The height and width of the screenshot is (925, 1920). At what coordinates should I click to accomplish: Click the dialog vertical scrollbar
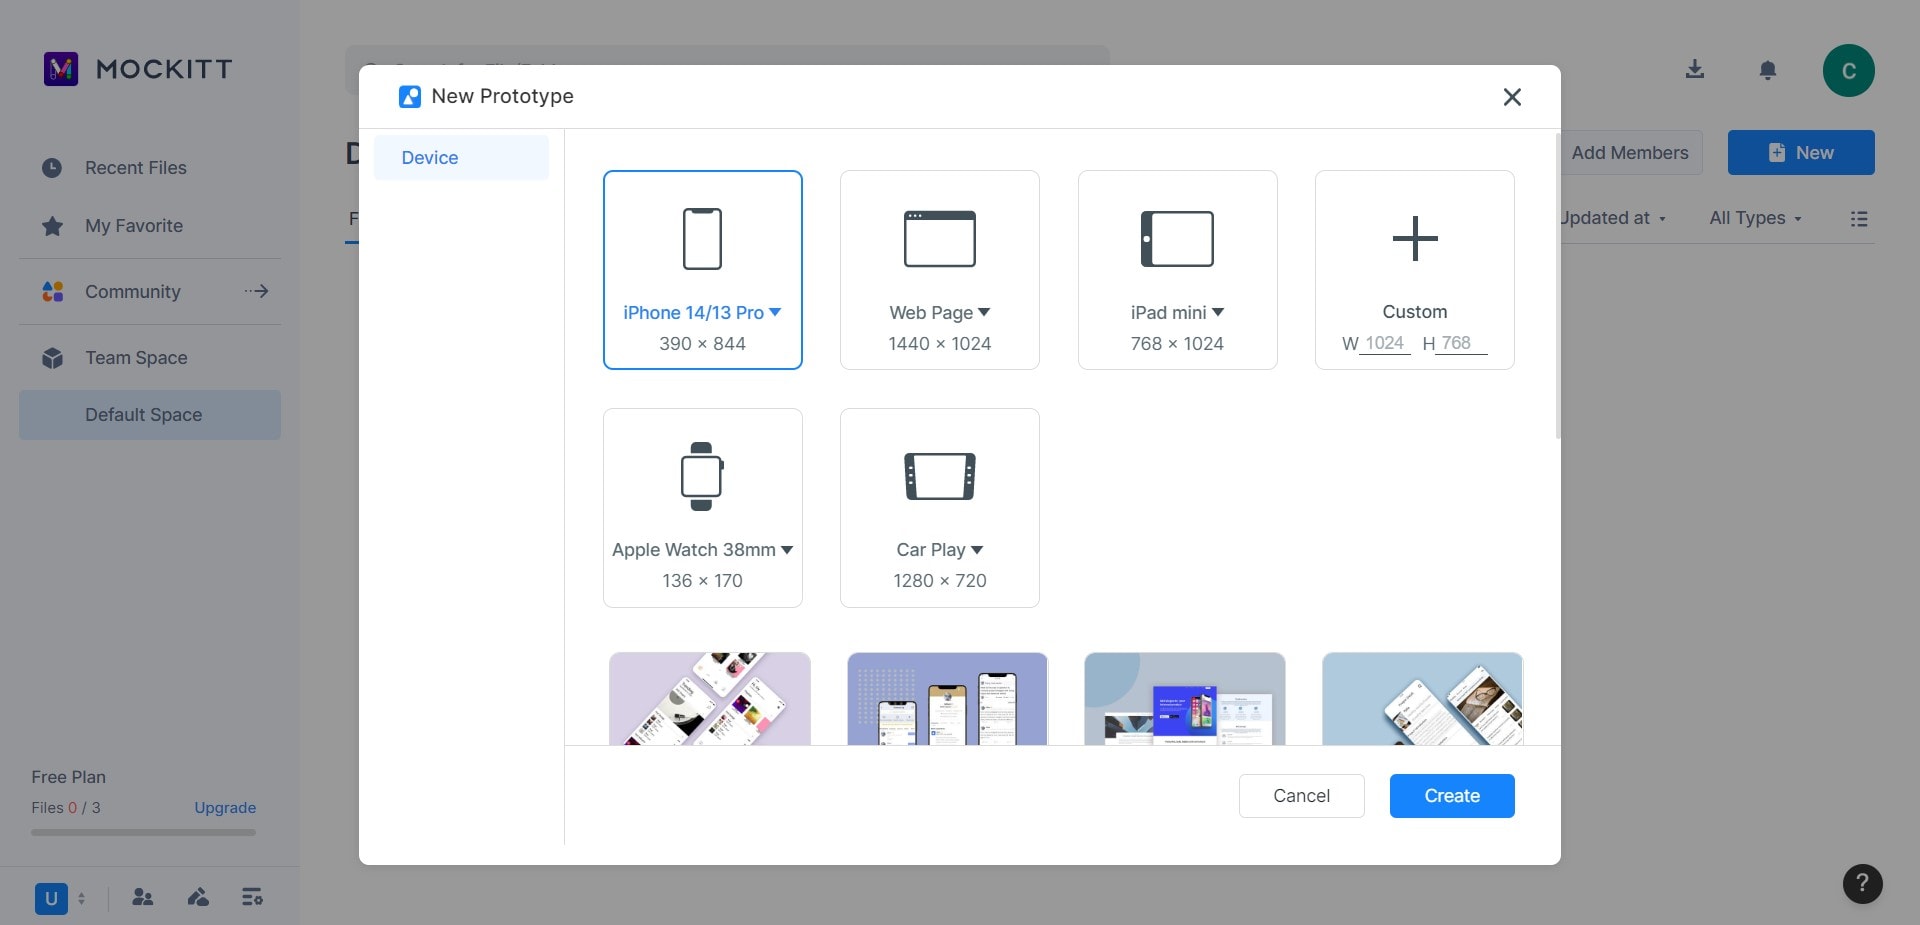click(x=1558, y=285)
